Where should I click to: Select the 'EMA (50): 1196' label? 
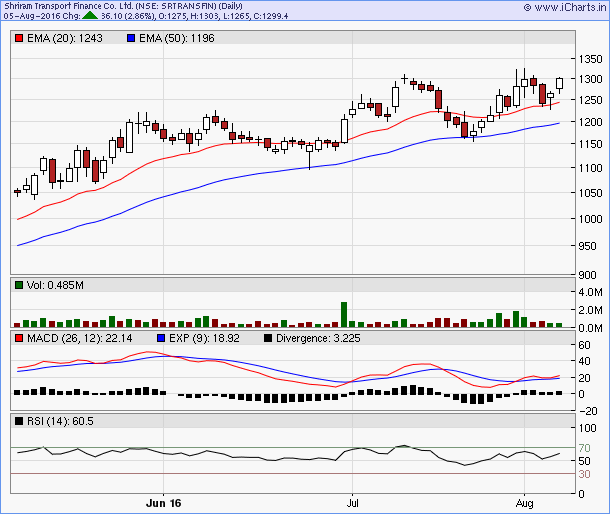[x=177, y=38]
